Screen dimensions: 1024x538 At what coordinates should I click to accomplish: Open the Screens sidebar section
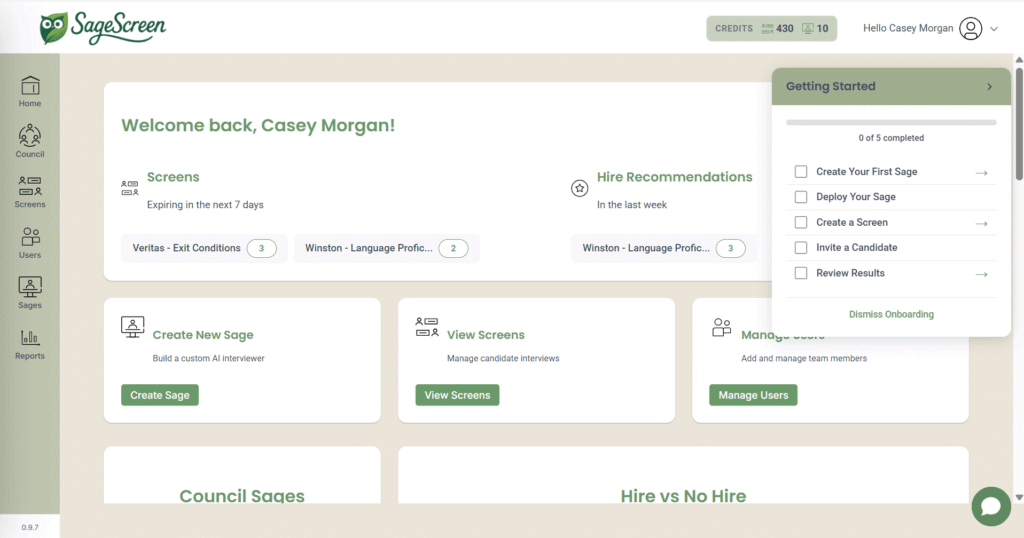click(x=30, y=192)
